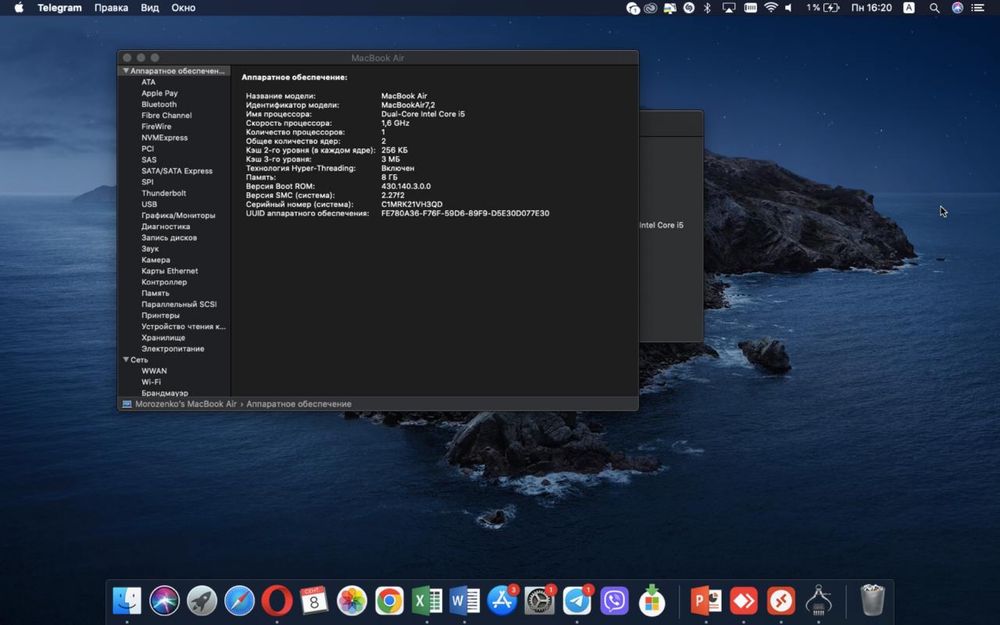Click the Пн 16:20 clock
The width and height of the screenshot is (1000, 625).
click(871, 8)
